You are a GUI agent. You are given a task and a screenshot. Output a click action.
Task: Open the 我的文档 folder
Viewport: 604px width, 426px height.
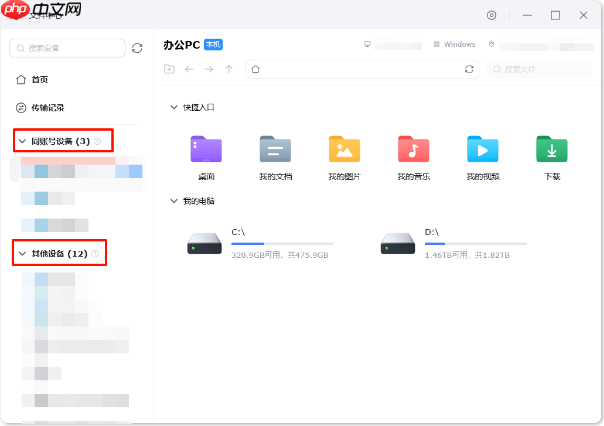coord(275,158)
